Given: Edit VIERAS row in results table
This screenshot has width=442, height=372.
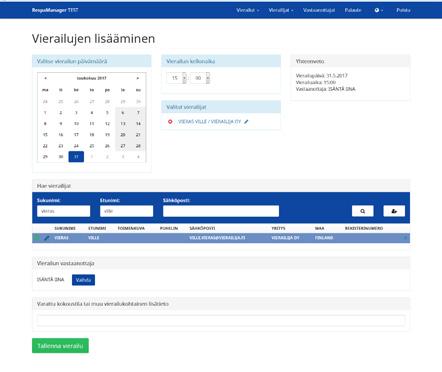Looking at the screenshot, I should point(47,238).
